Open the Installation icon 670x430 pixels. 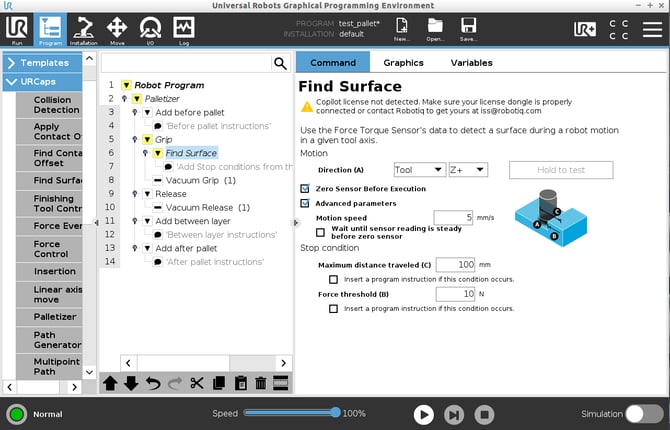[84, 29]
